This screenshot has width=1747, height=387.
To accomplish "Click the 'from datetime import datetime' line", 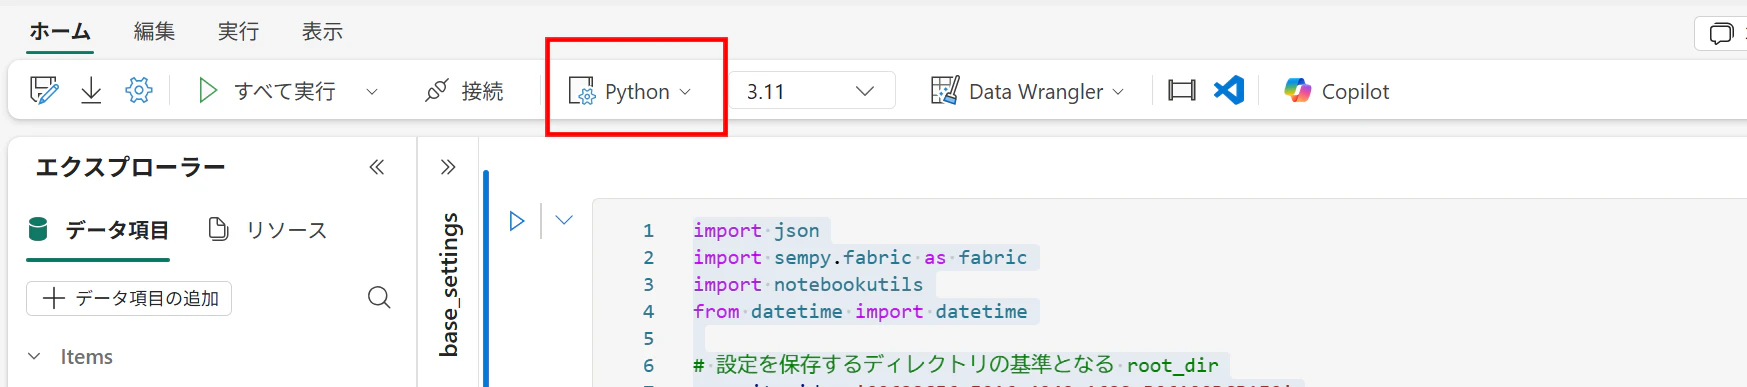I will pos(861,312).
